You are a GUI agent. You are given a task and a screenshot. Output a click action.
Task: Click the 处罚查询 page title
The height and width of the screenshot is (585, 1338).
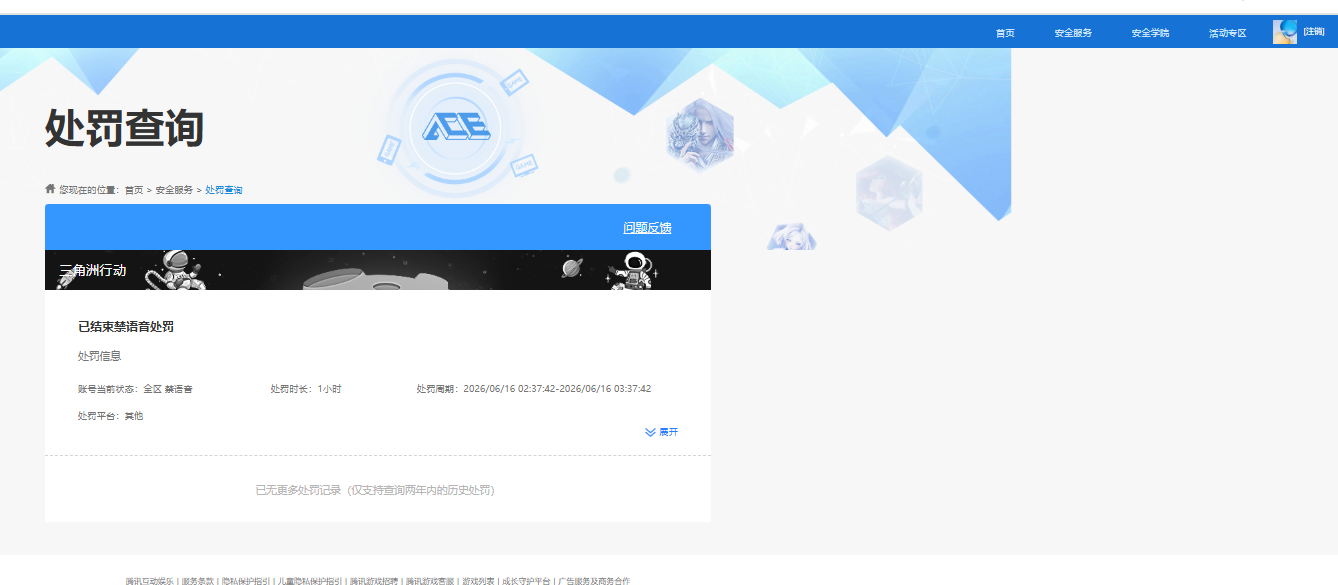tap(124, 128)
